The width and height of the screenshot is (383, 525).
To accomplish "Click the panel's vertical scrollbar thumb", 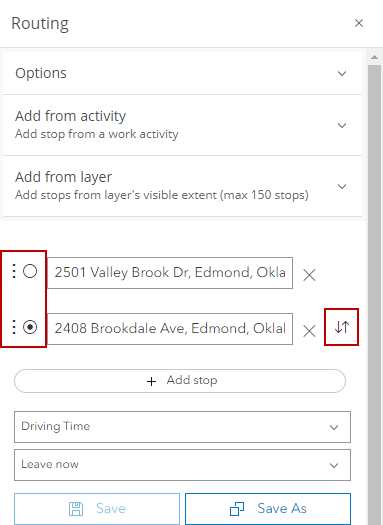I will (374, 295).
